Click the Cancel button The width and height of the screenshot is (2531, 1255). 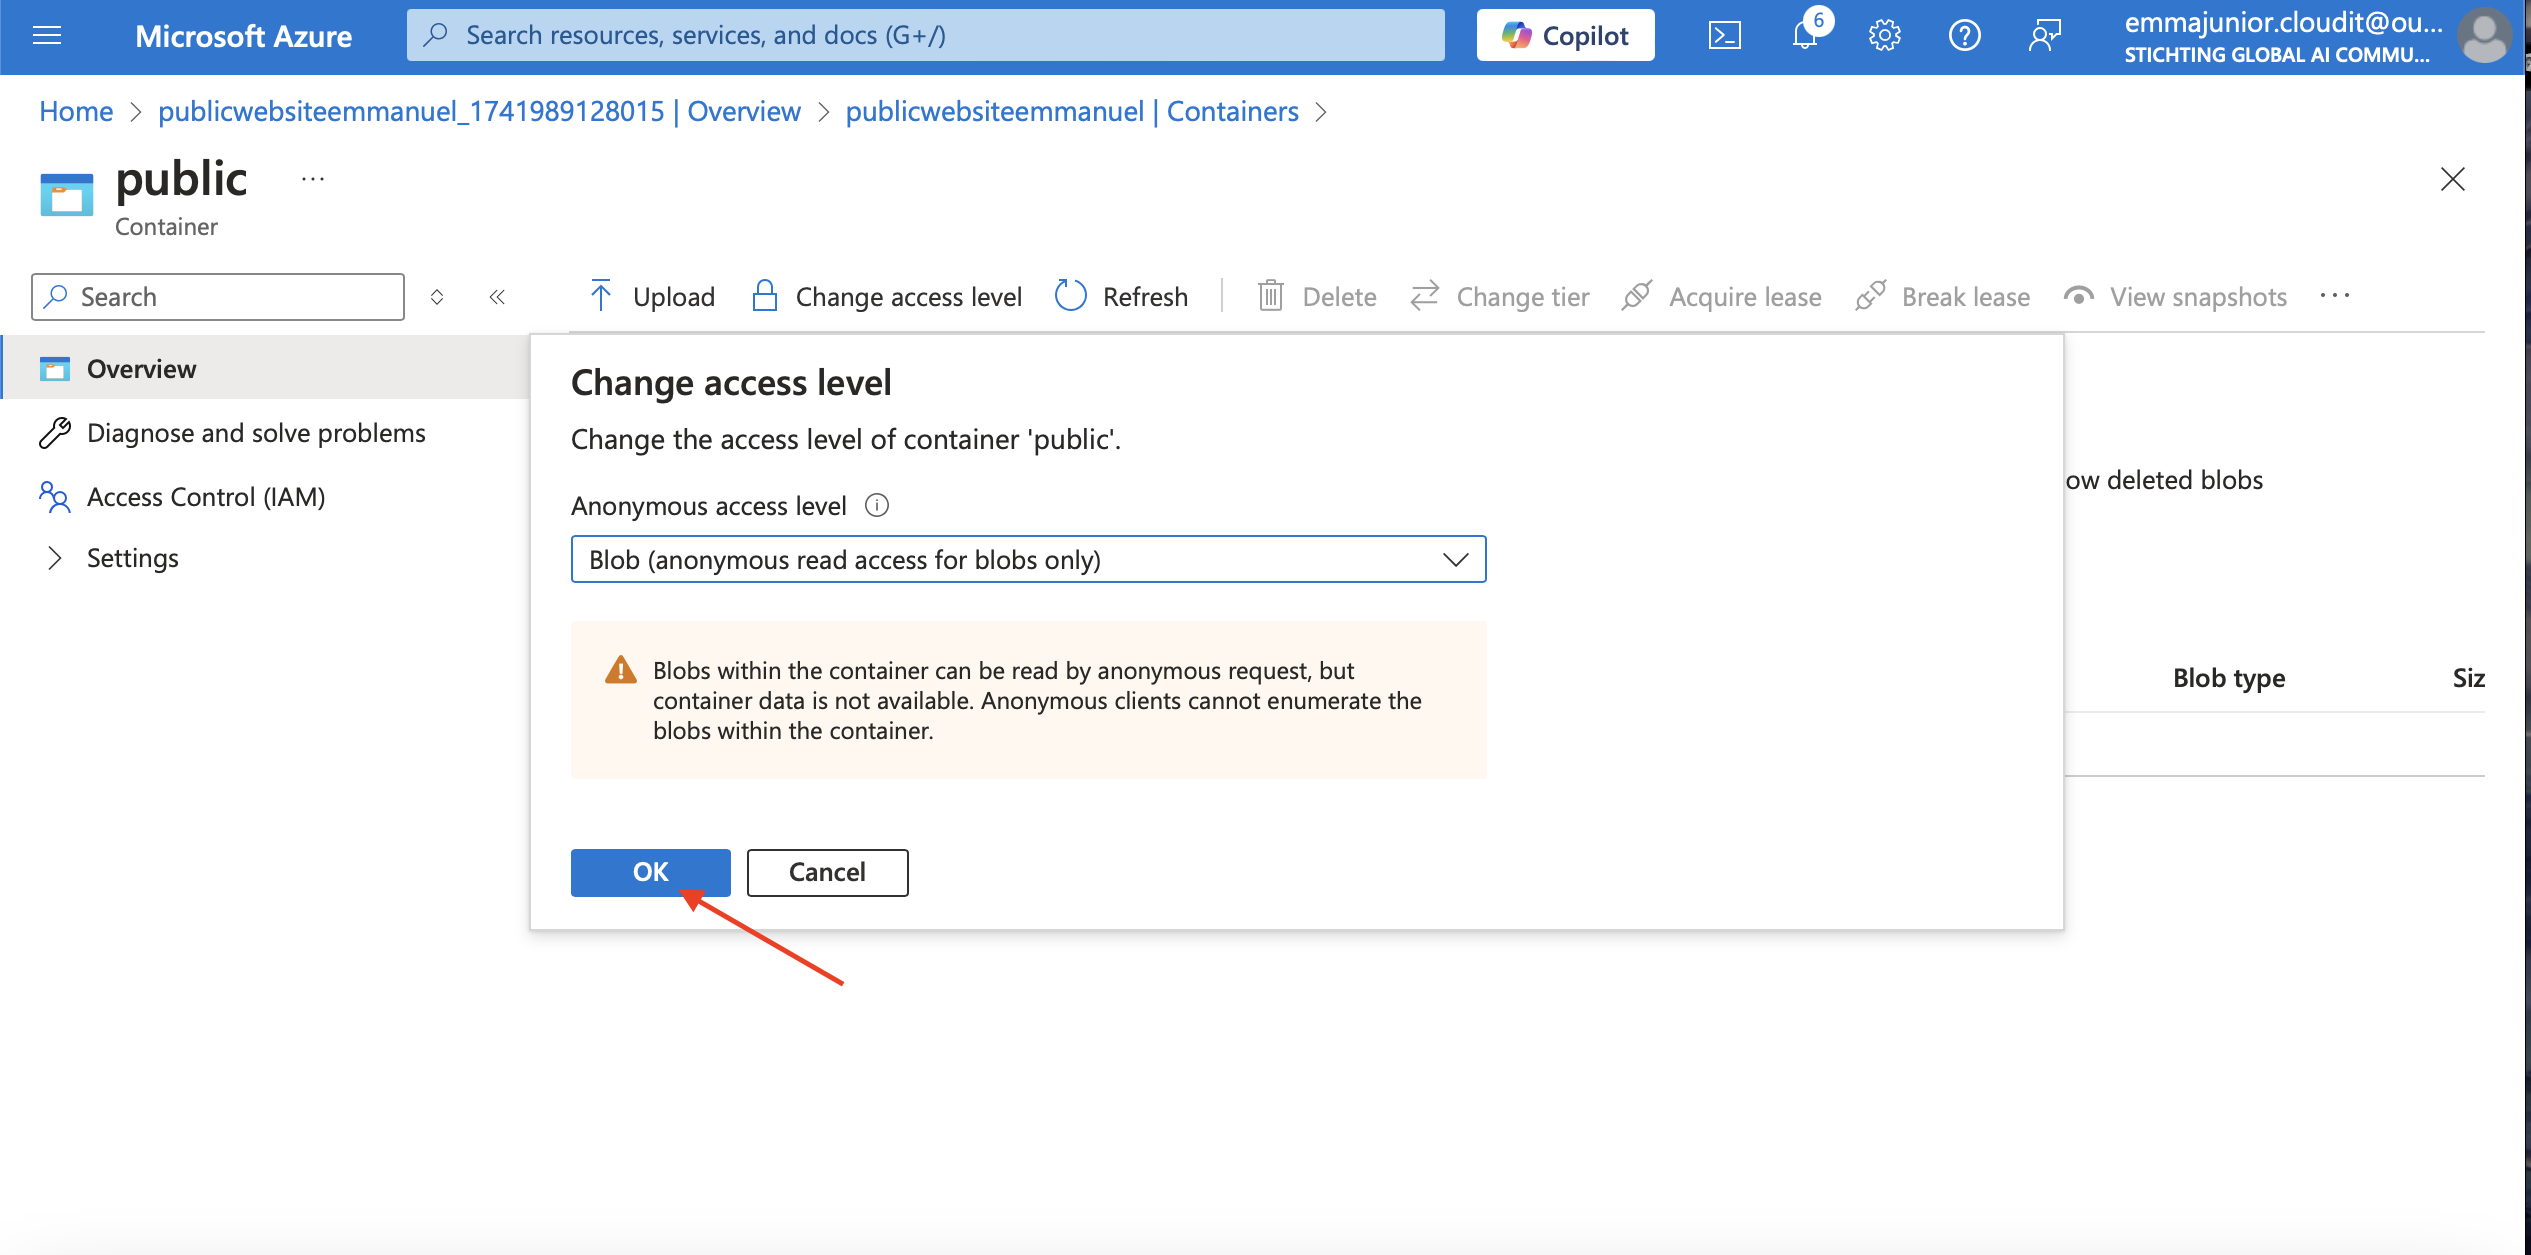pos(827,872)
